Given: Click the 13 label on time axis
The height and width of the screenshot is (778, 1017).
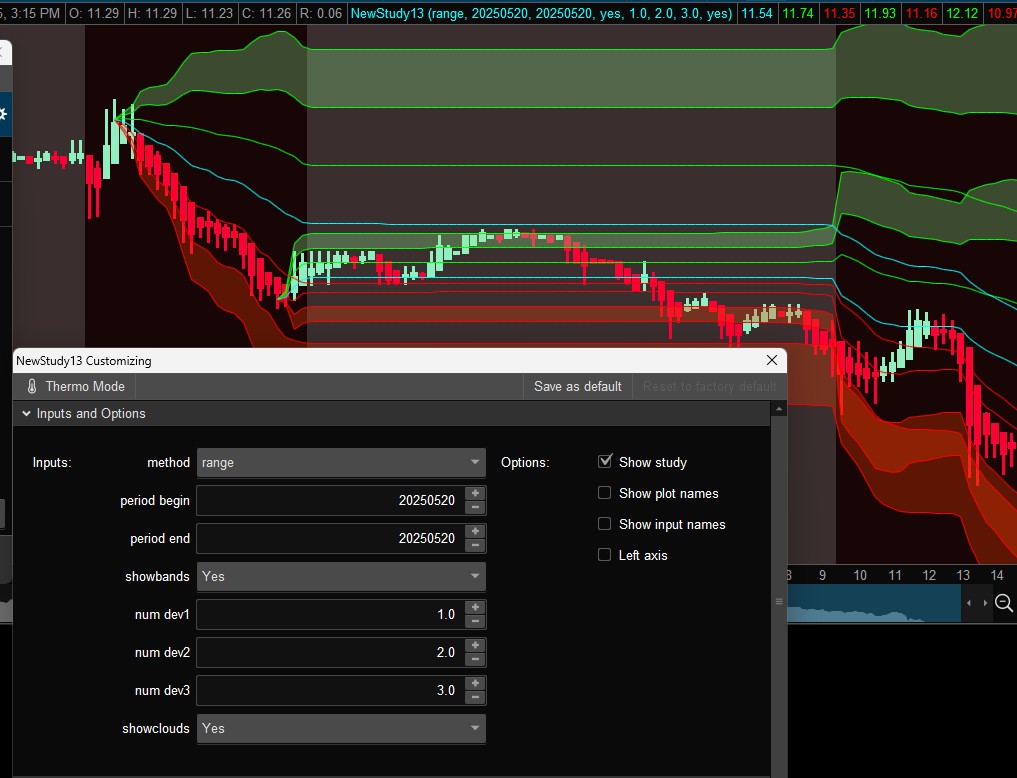Looking at the screenshot, I should coord(963,575).
